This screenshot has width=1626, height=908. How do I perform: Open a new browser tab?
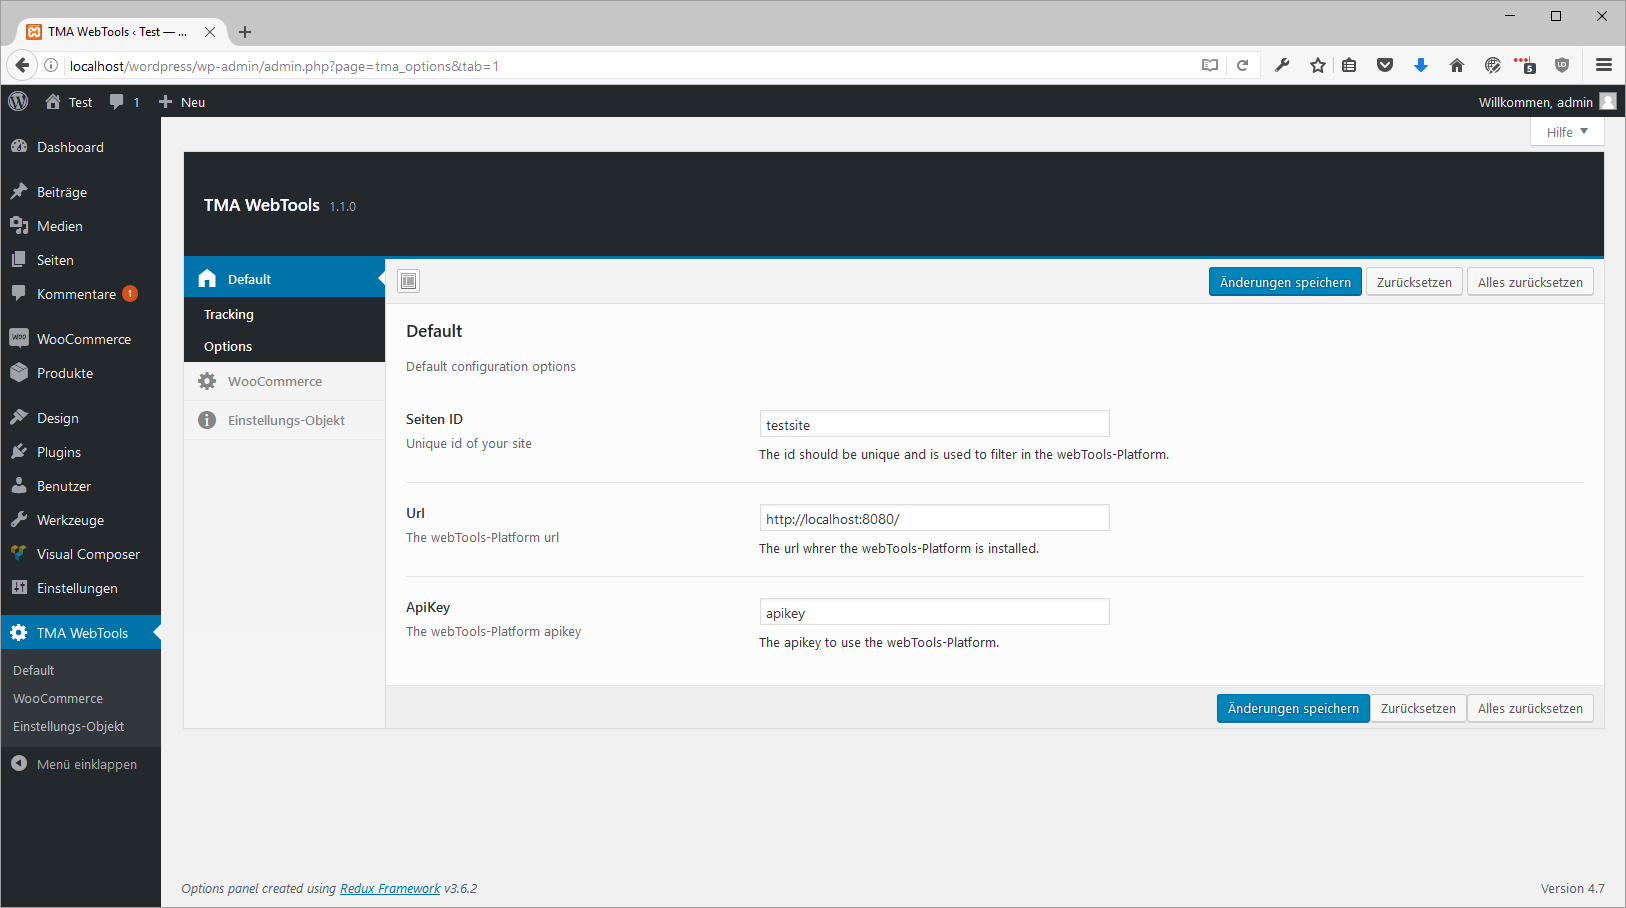[245, 32]
